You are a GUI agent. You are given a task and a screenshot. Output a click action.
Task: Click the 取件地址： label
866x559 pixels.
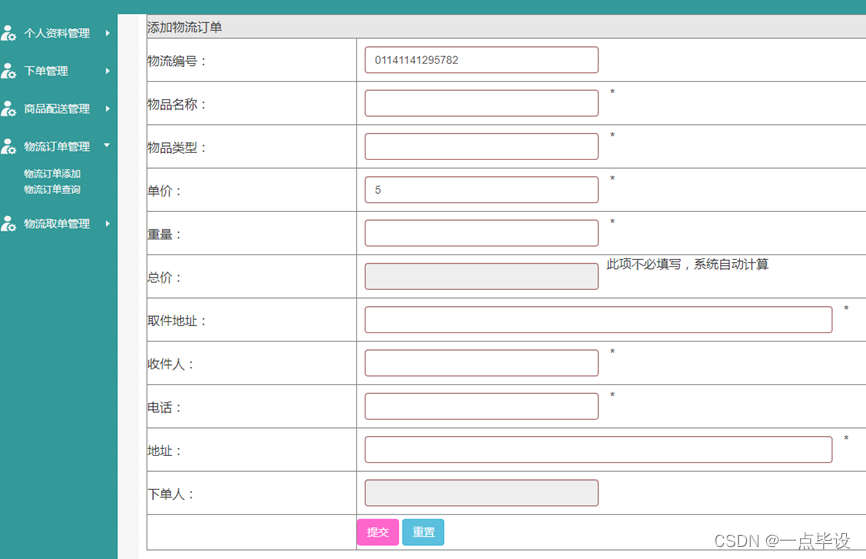177,321
